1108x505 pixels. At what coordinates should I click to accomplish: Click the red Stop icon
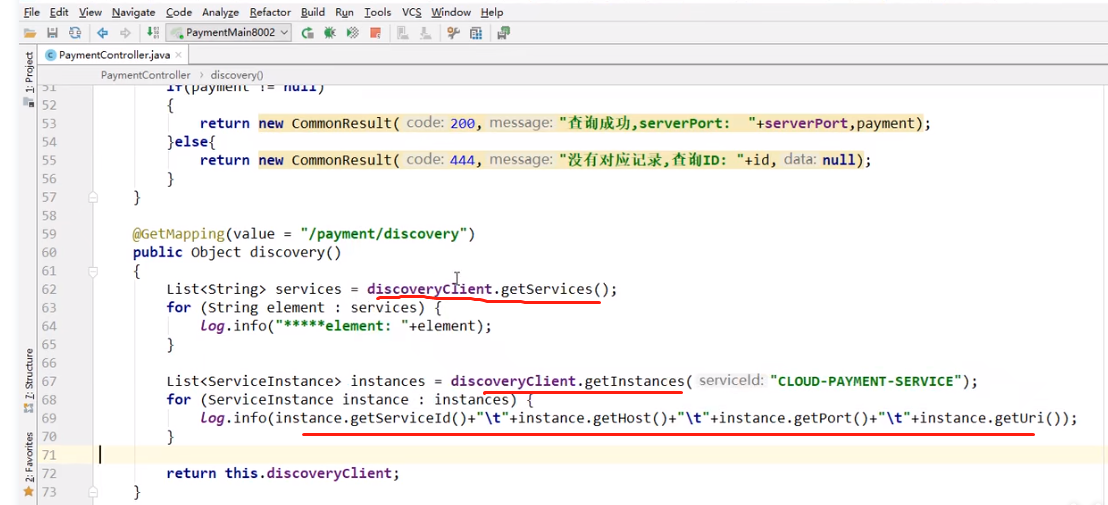coord(376,32)
